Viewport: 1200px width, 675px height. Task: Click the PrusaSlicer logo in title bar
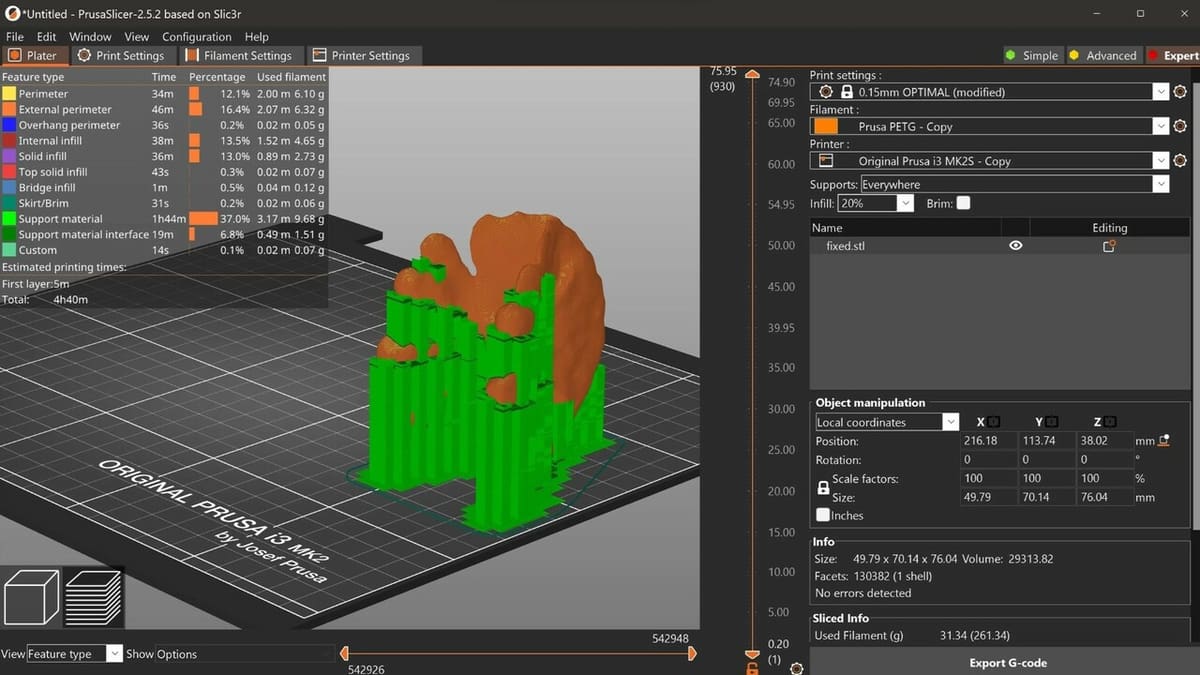(11, 14)
